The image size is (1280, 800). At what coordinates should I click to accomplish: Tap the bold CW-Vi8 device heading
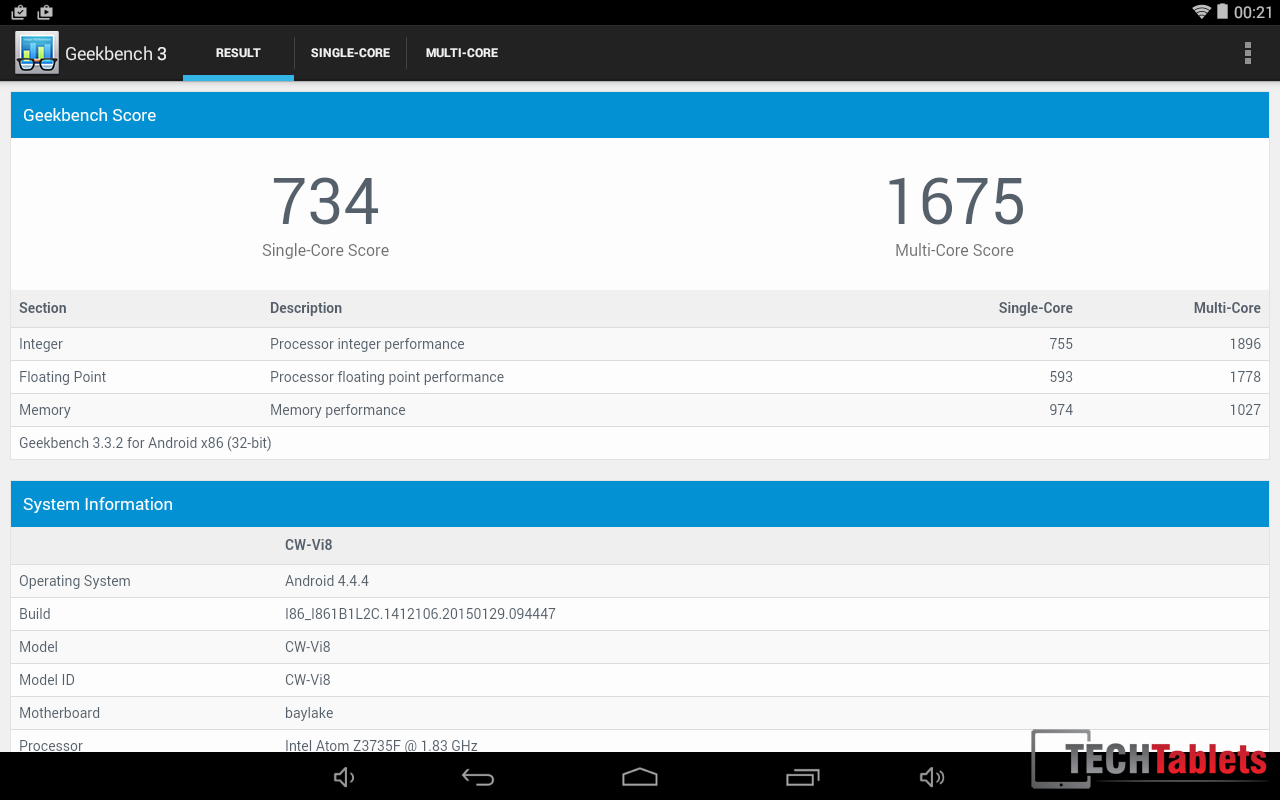pos(309,545)
